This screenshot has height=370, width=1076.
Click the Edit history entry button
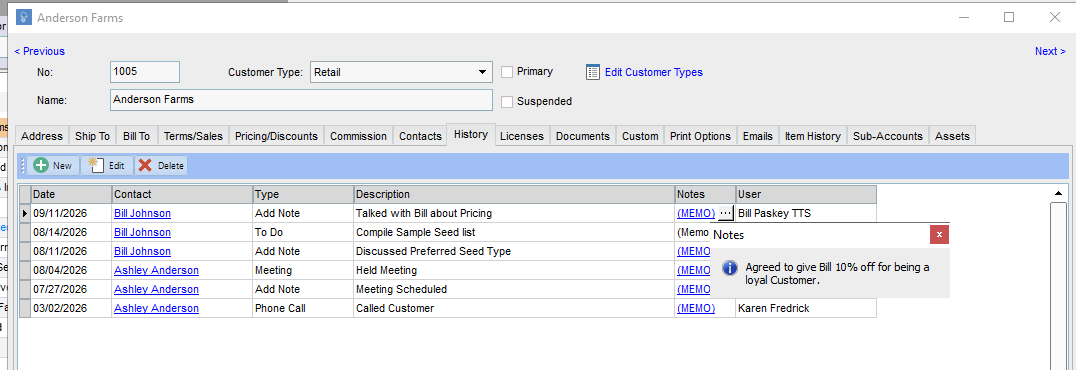(x=107, y=165)
